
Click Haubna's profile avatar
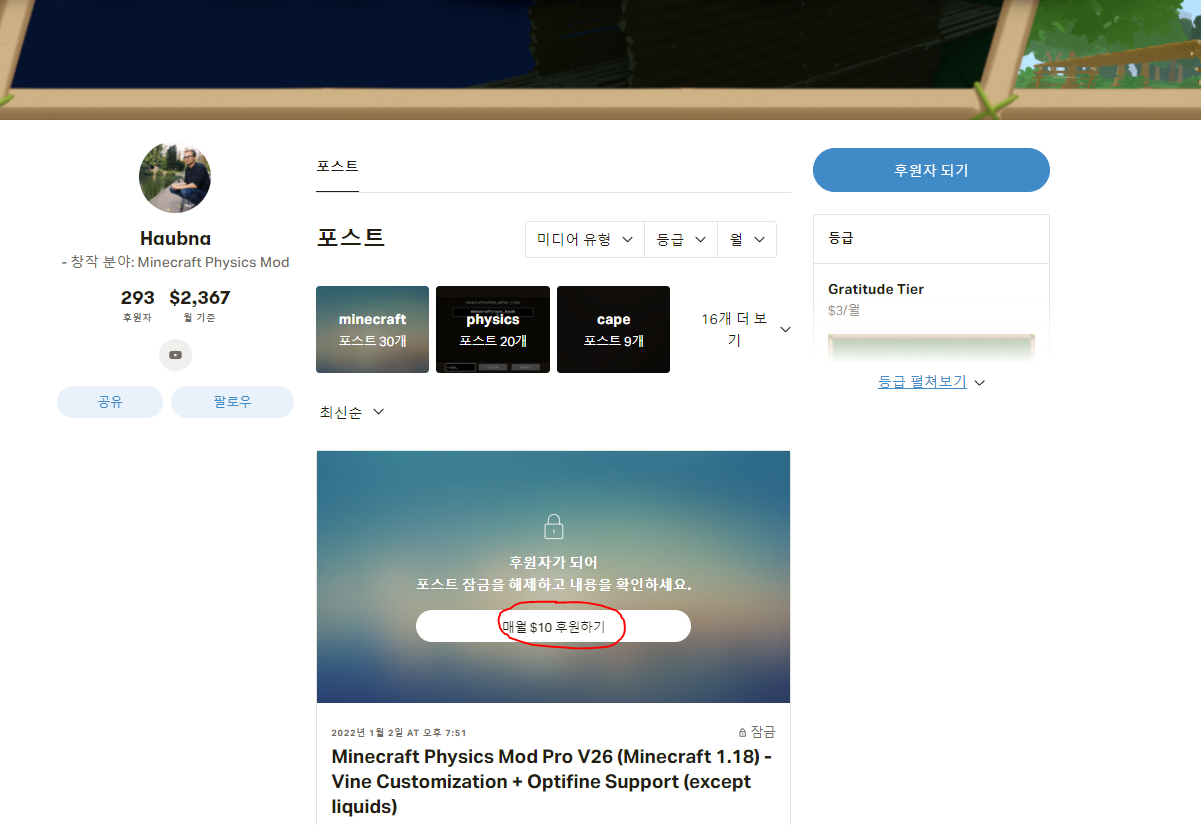click(175, 177)
